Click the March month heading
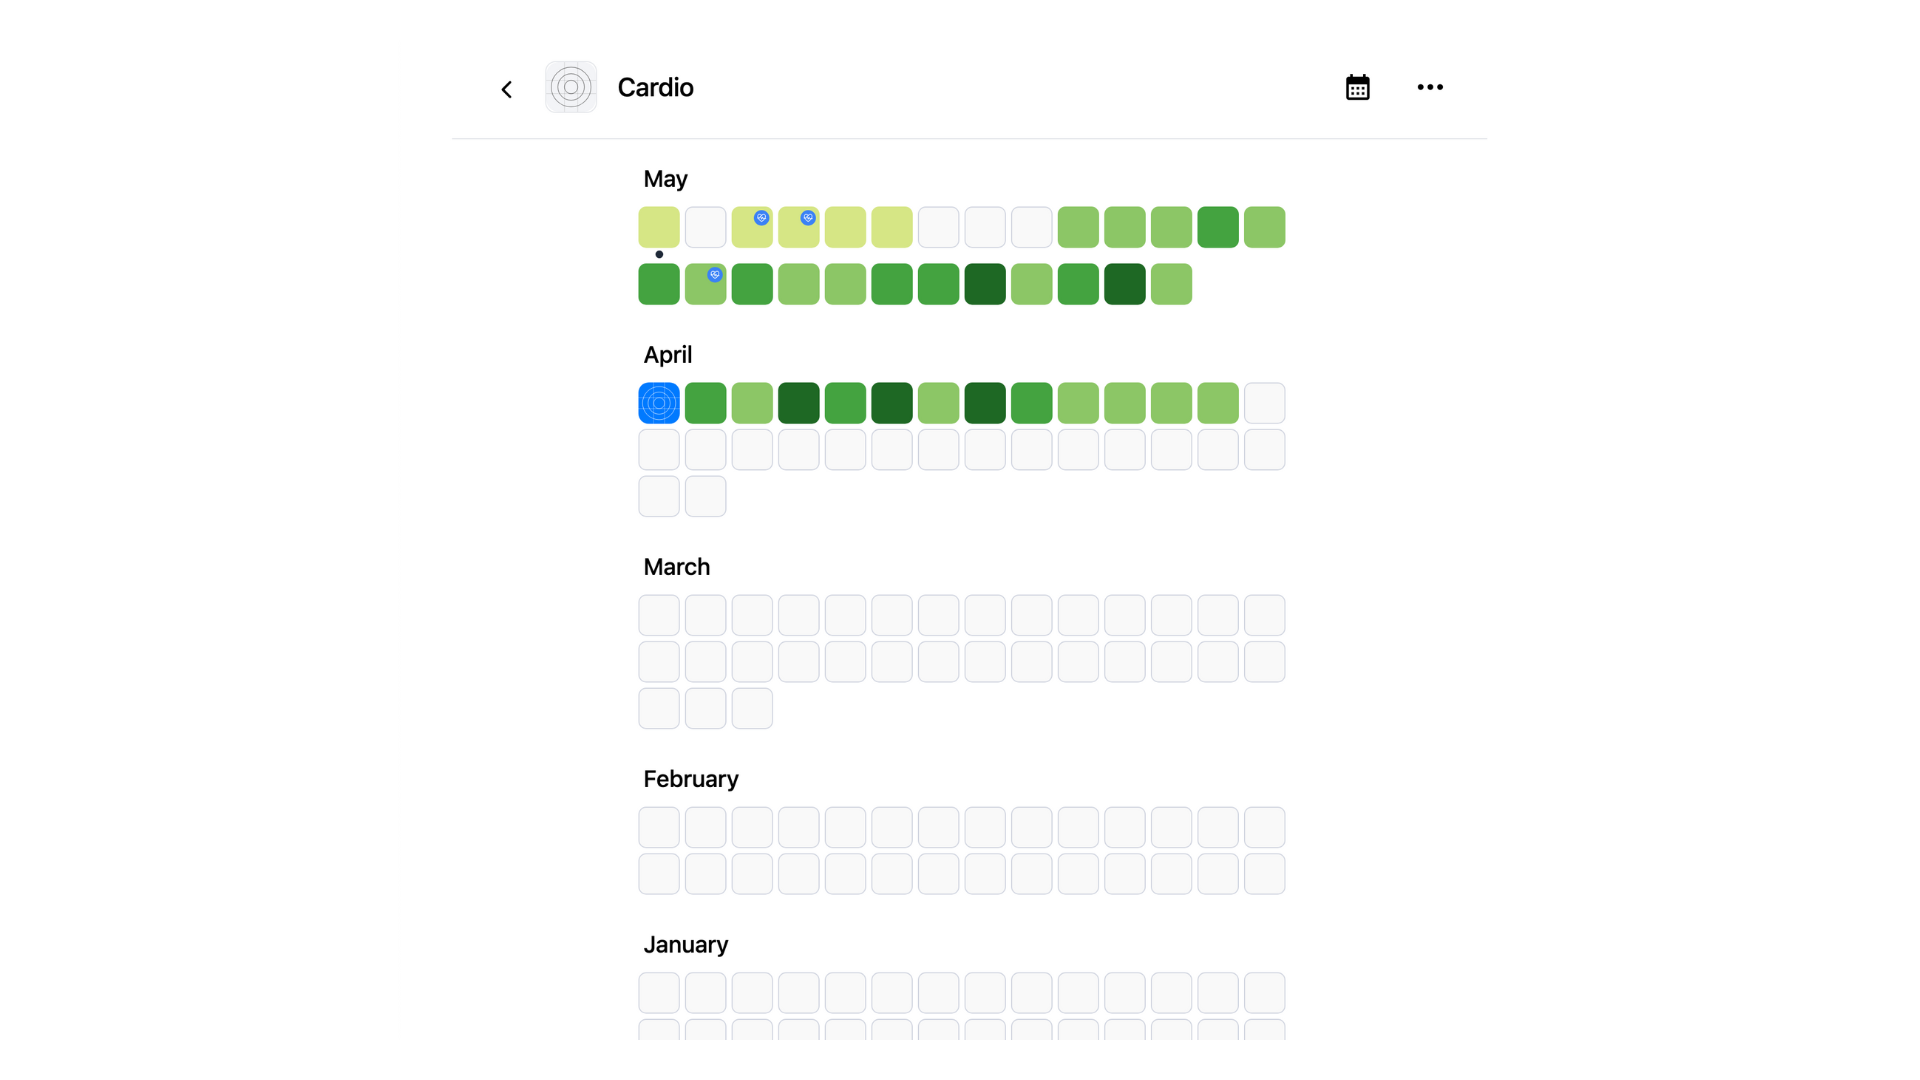 click(676, 567)
